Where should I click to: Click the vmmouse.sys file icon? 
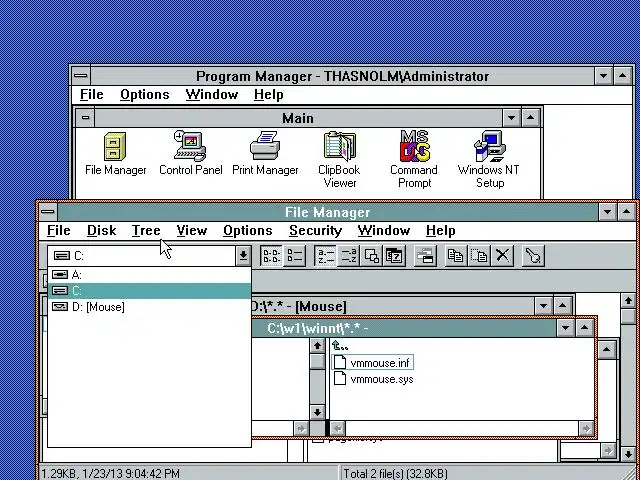tap(340, 378)
